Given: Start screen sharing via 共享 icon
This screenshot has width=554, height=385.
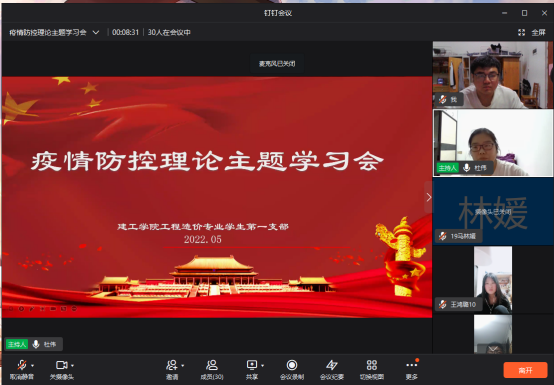Looking at the screenshot, I should [252, 365].
